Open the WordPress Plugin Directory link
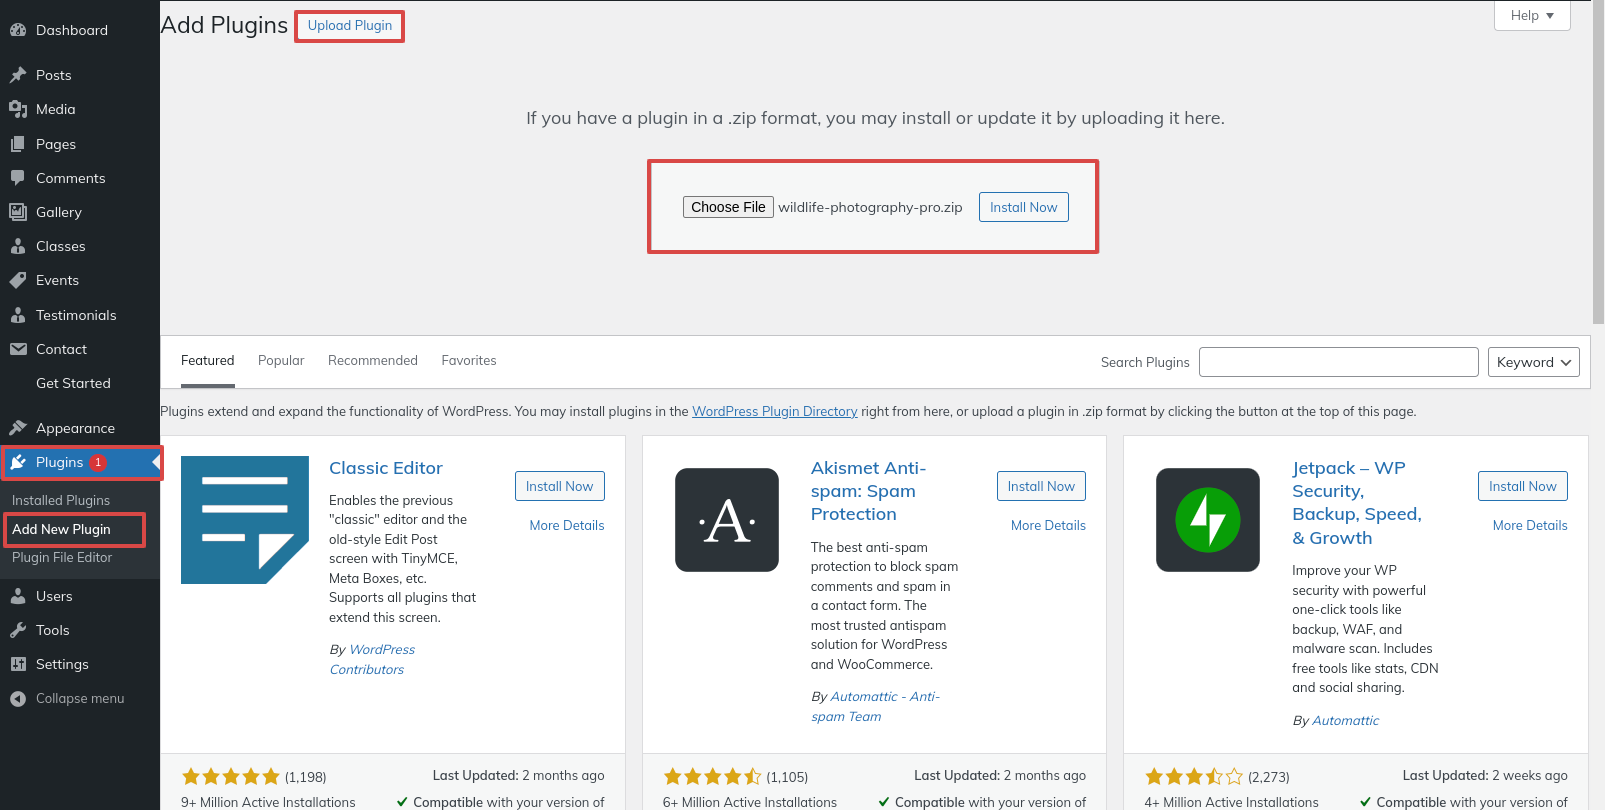This screenshot has width=1605, height=810. [775, 411]
